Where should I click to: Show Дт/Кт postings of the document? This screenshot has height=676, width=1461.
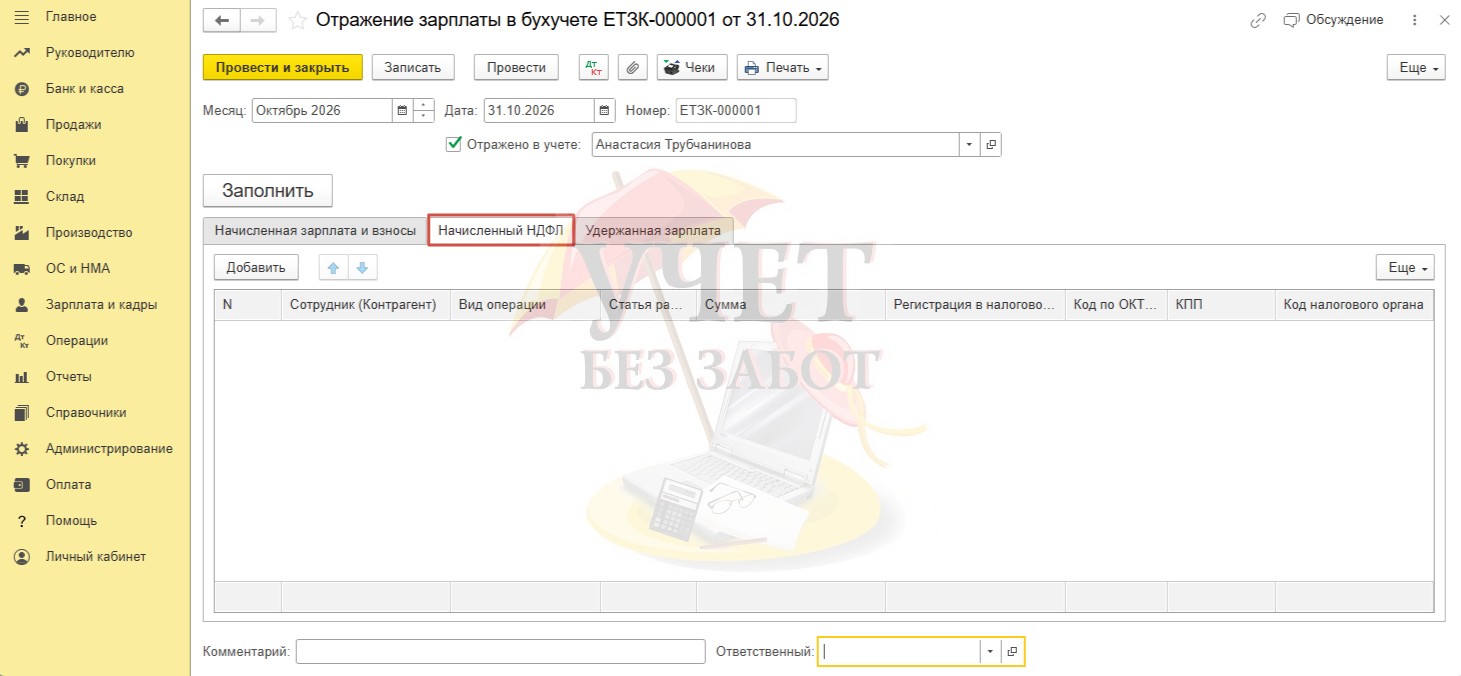594,67
